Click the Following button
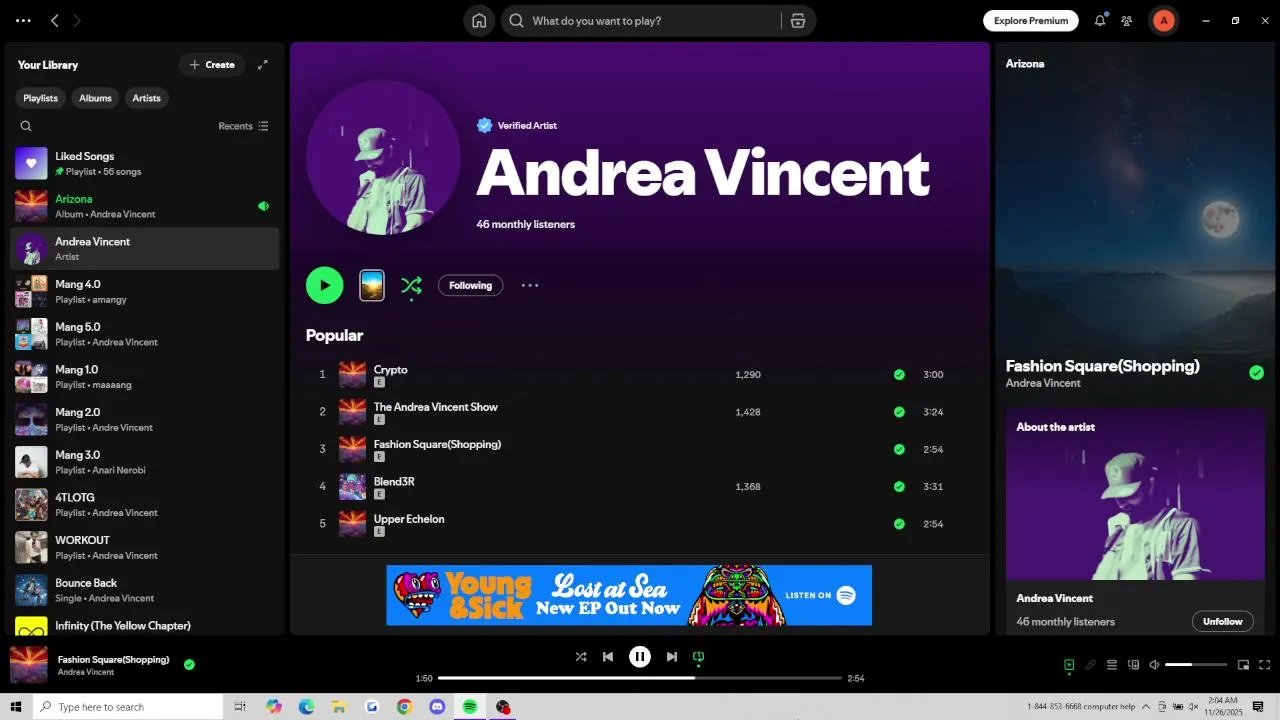Viewport: 1280px width, 720px height. [x=470, y=285]
